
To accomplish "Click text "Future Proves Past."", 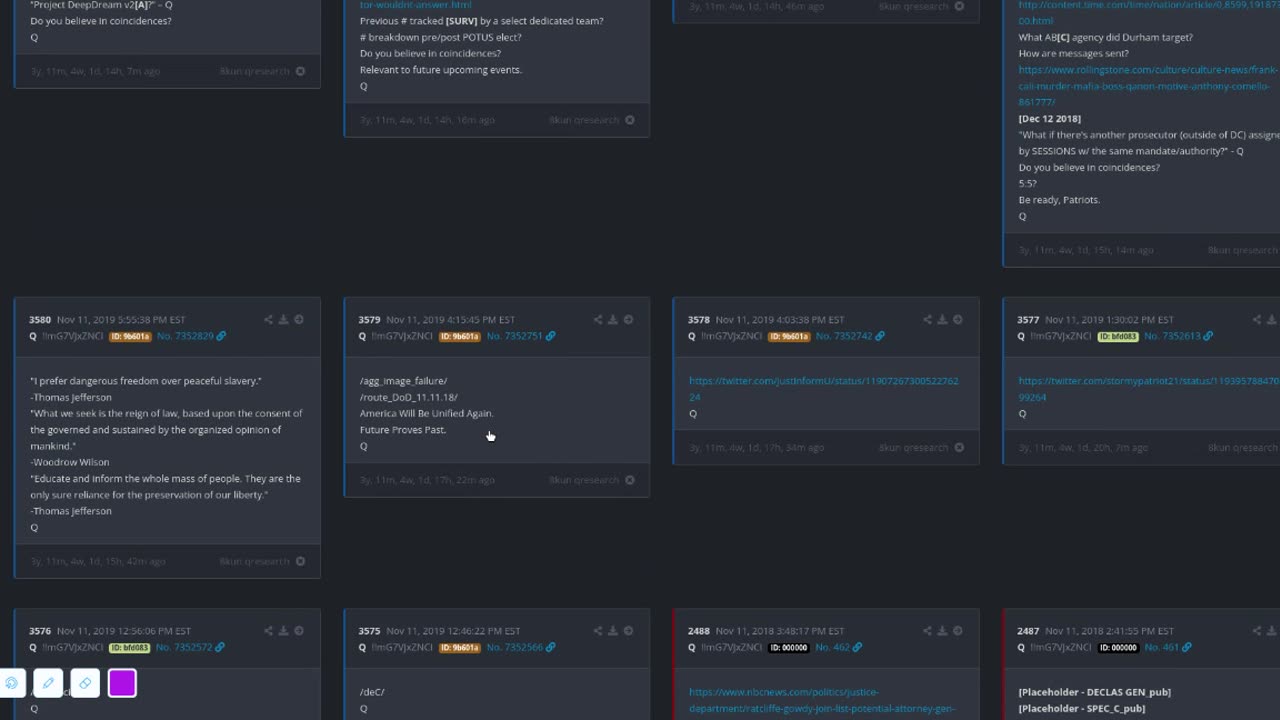I will [403, 429].
